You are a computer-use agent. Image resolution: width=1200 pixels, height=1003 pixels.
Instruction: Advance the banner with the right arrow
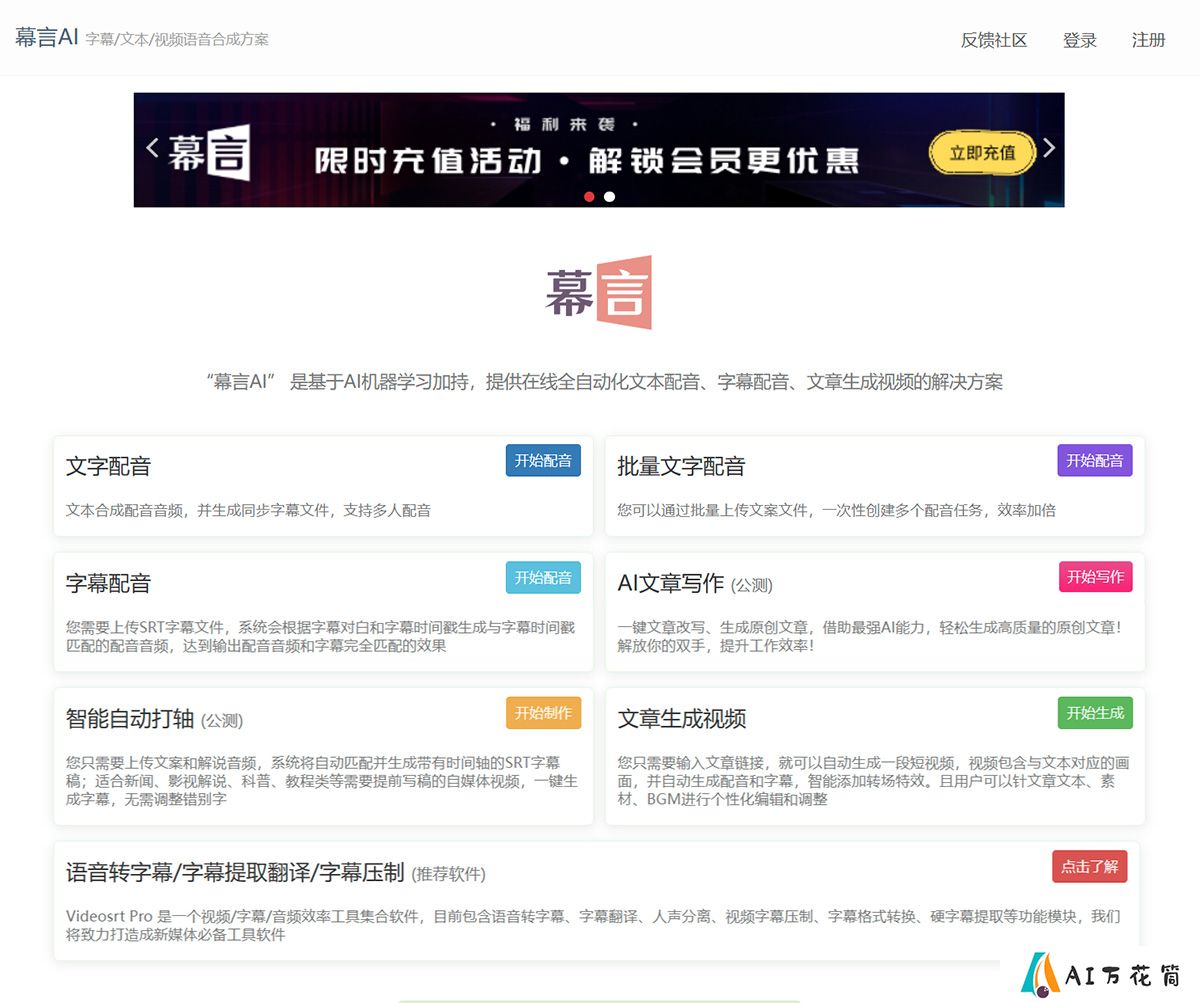pyautogui.click(x=1048, y=148)
